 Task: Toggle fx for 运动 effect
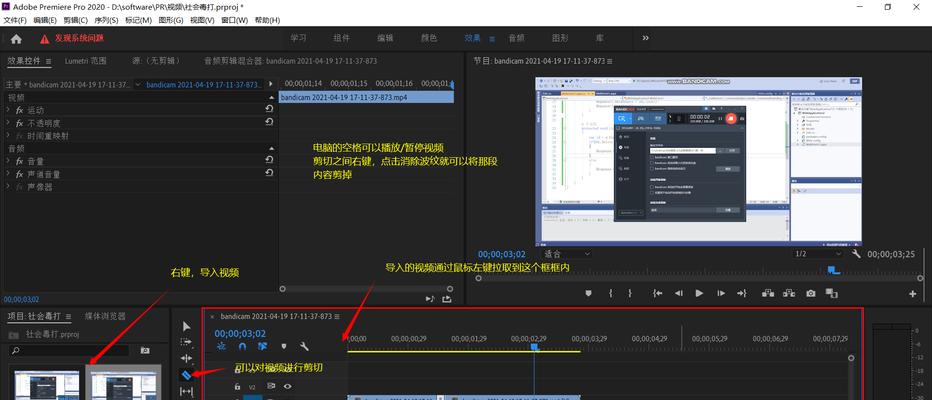click(19, 111)
